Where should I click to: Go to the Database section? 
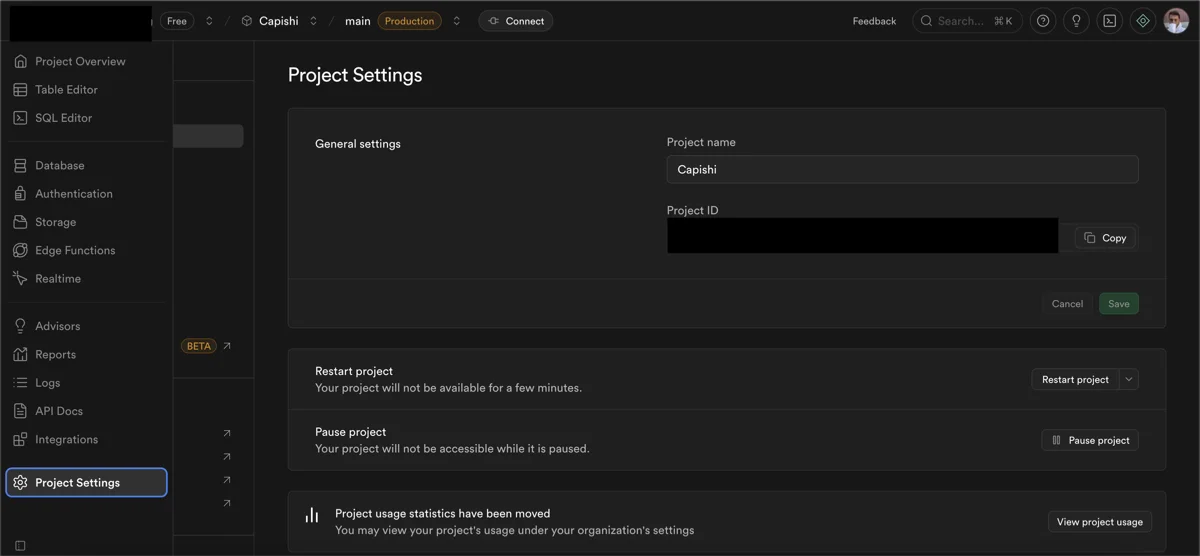[59, 165]
